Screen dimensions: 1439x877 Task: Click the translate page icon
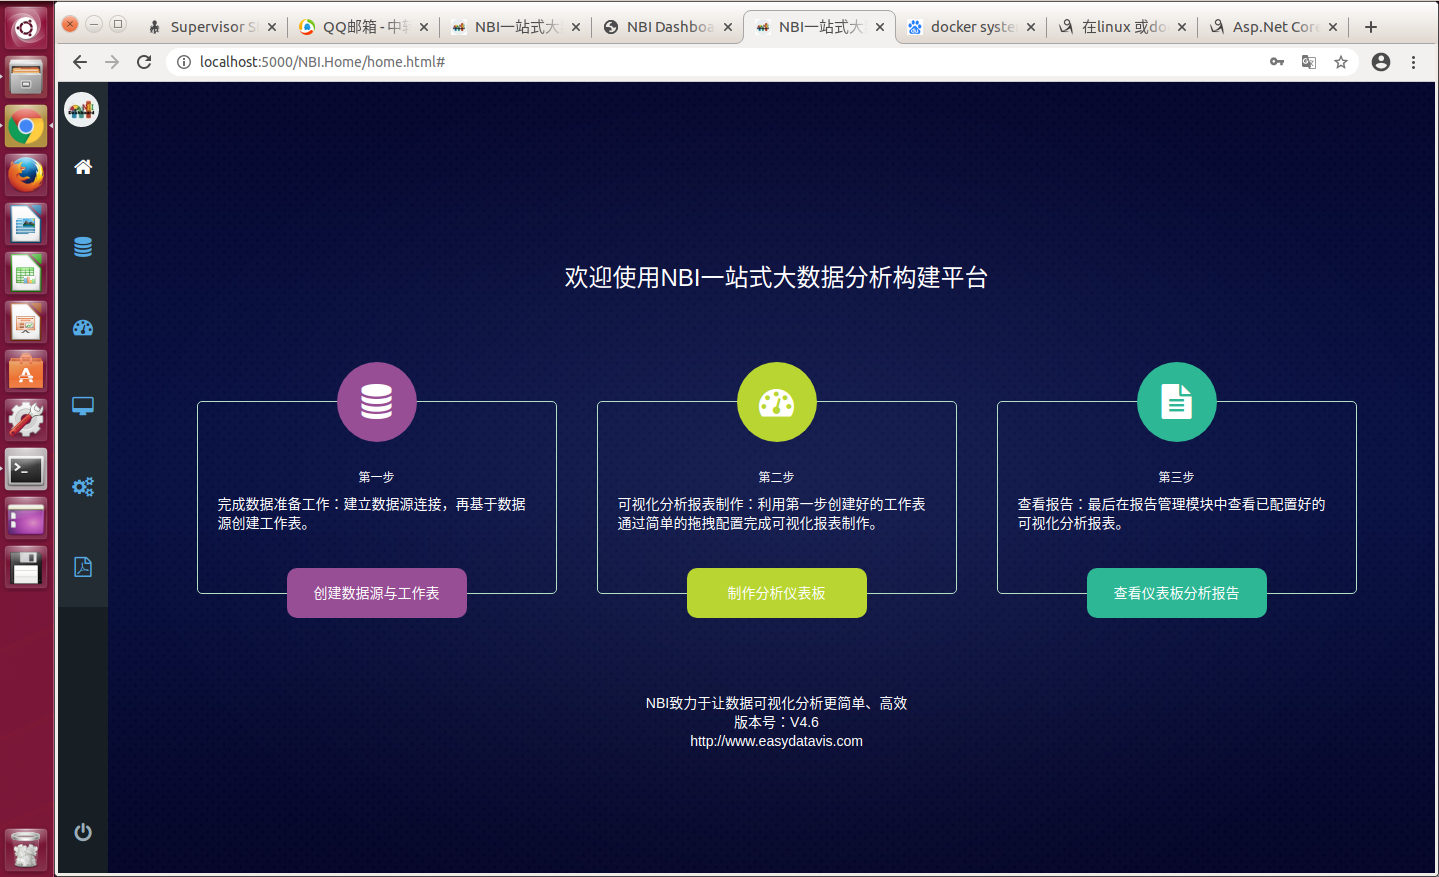1309,62
